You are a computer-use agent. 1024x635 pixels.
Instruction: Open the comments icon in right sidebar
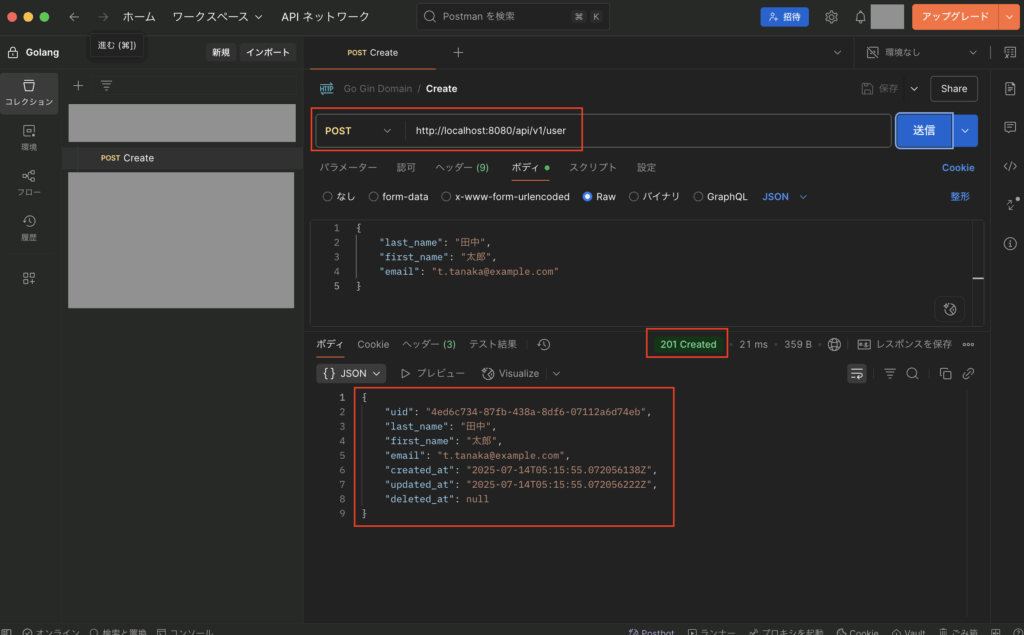coord(1010,127)
